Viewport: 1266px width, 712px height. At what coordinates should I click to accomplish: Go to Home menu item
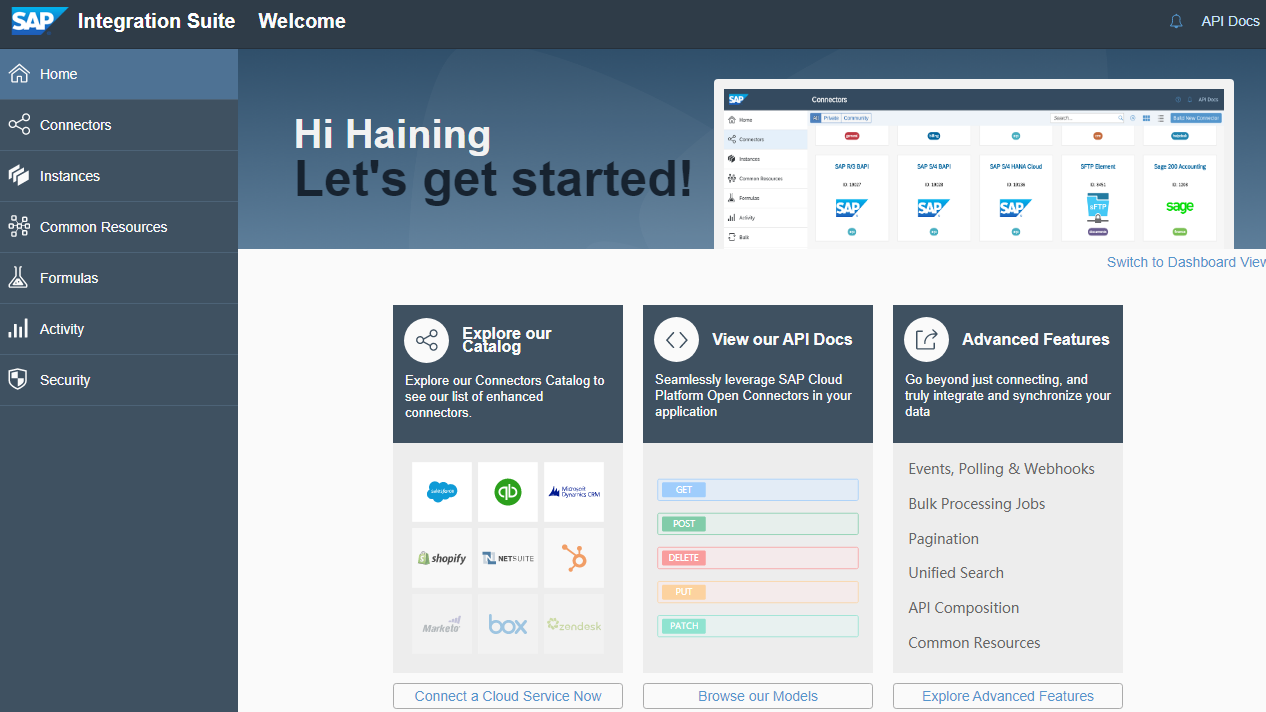tap(119, 74)
